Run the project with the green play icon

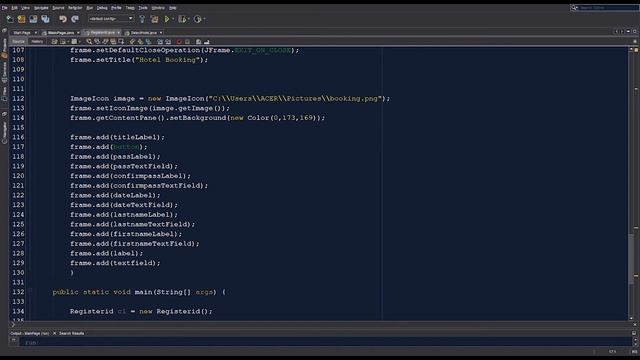(167, 19)
